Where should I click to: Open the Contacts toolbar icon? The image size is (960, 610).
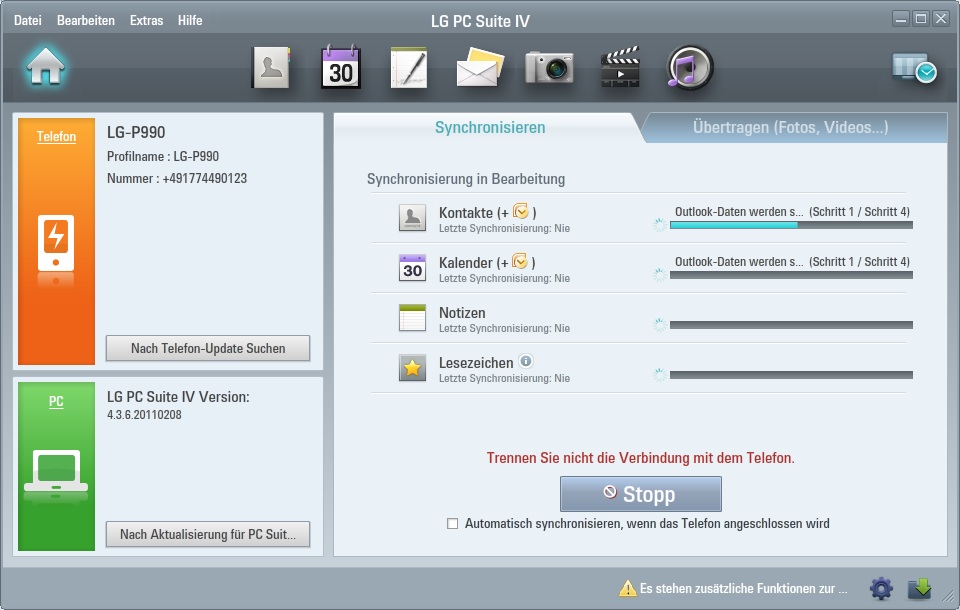(270, 68)
